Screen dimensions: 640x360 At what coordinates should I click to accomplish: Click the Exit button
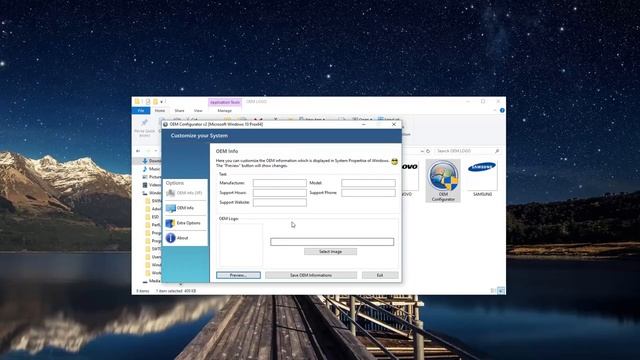(x=380, y=276)
